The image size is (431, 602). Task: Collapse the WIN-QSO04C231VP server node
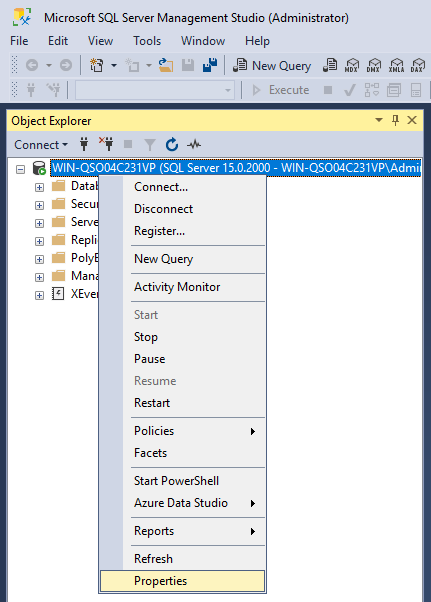click(x=20, y=169)
